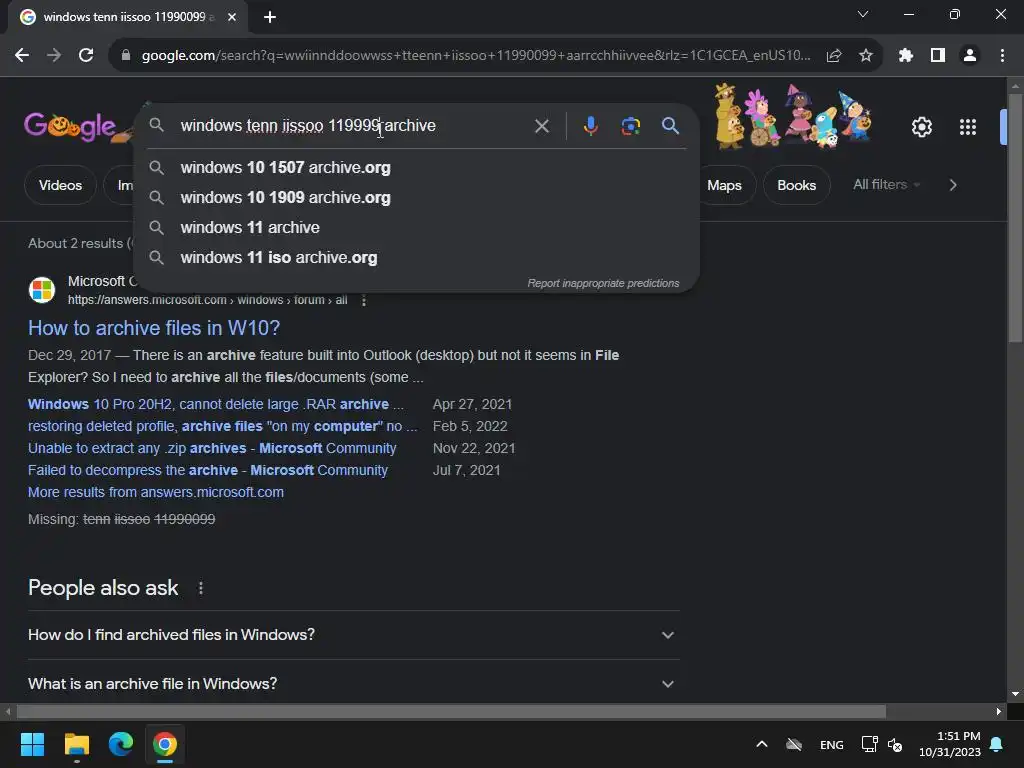
Task: Click the Chrome taskbar icon
Action: [165, 744]
